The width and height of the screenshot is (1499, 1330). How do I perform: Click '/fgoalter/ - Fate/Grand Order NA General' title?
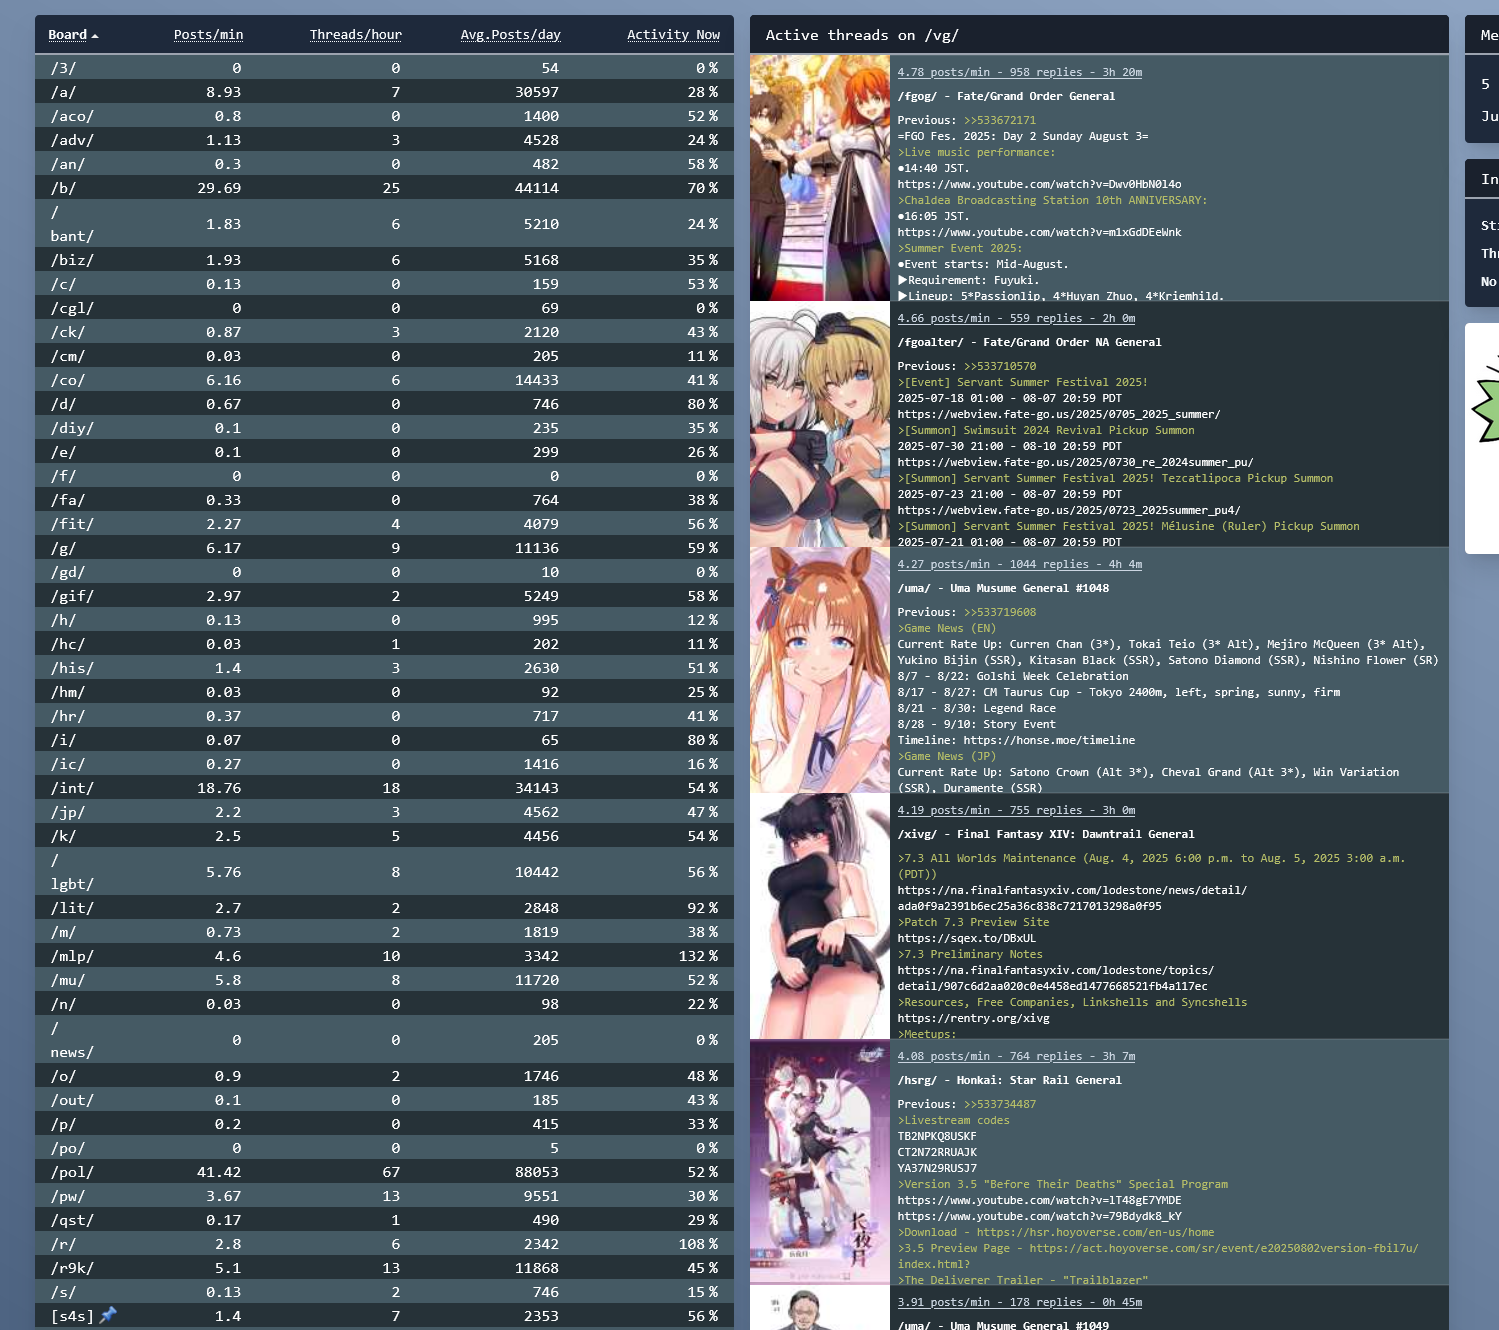pyautogui.click(x=1029, y=342)
